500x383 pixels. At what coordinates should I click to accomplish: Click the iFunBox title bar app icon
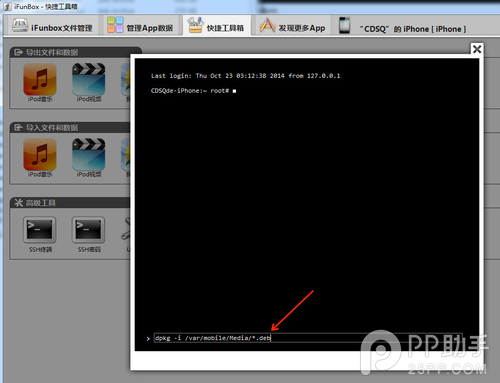(7, 6)
